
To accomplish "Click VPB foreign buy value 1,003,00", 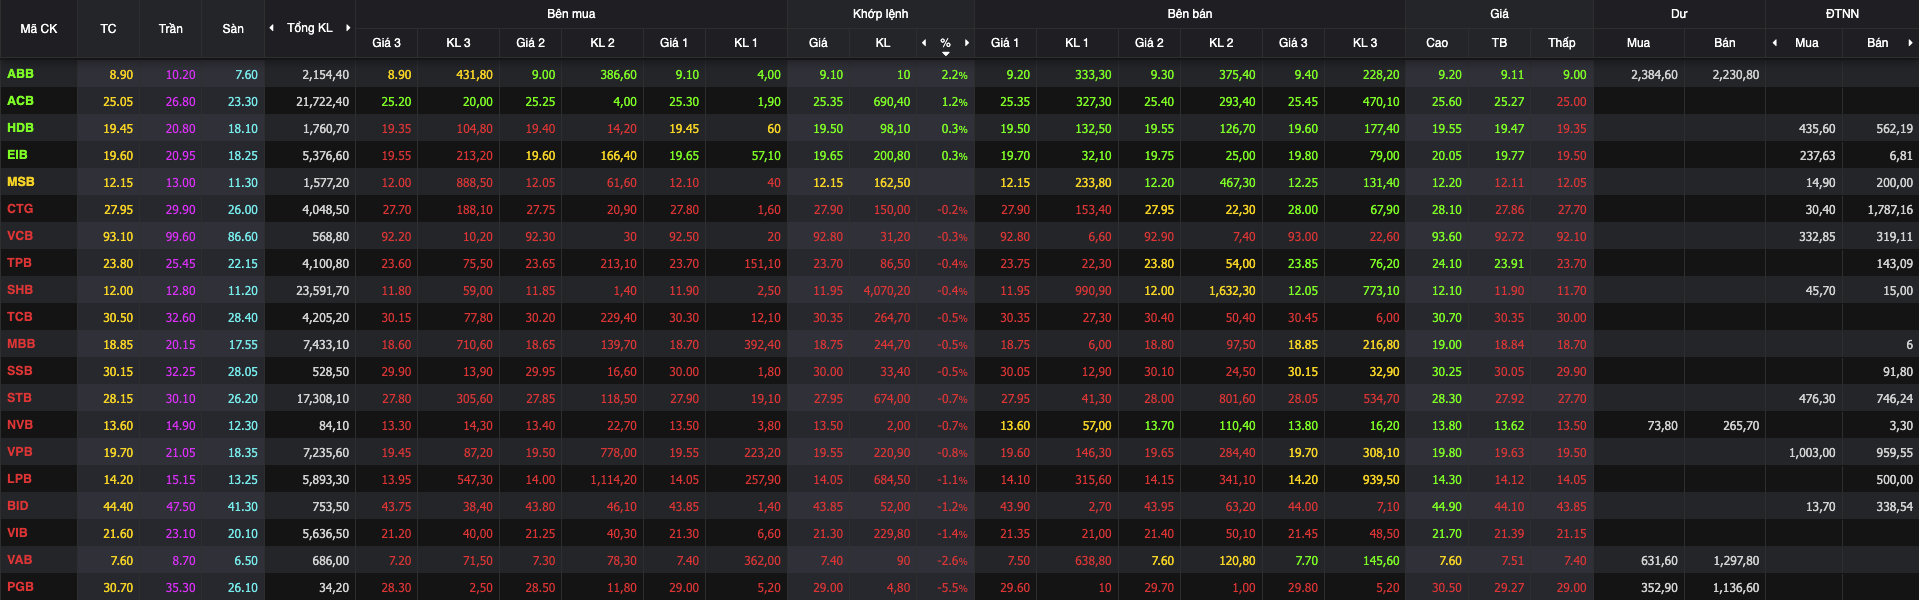I will click(x=1812, y=453).
